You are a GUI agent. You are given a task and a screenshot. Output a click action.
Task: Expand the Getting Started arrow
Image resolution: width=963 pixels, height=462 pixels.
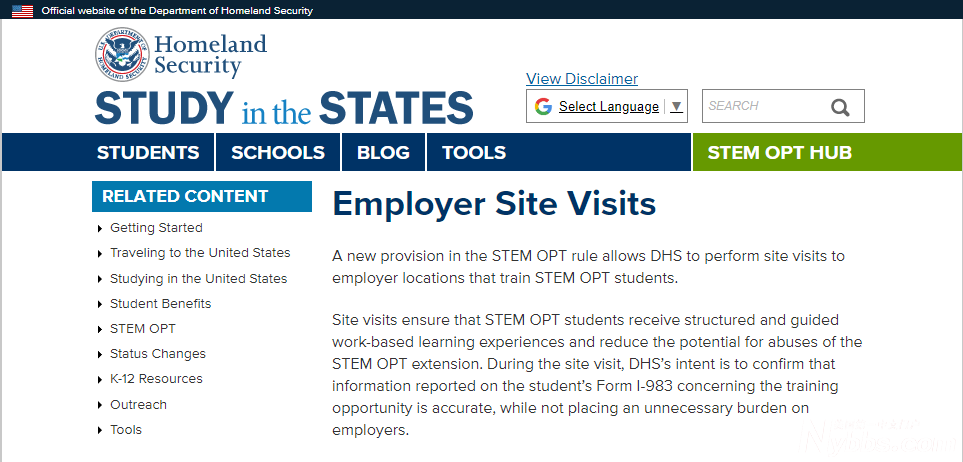[100, 229]
